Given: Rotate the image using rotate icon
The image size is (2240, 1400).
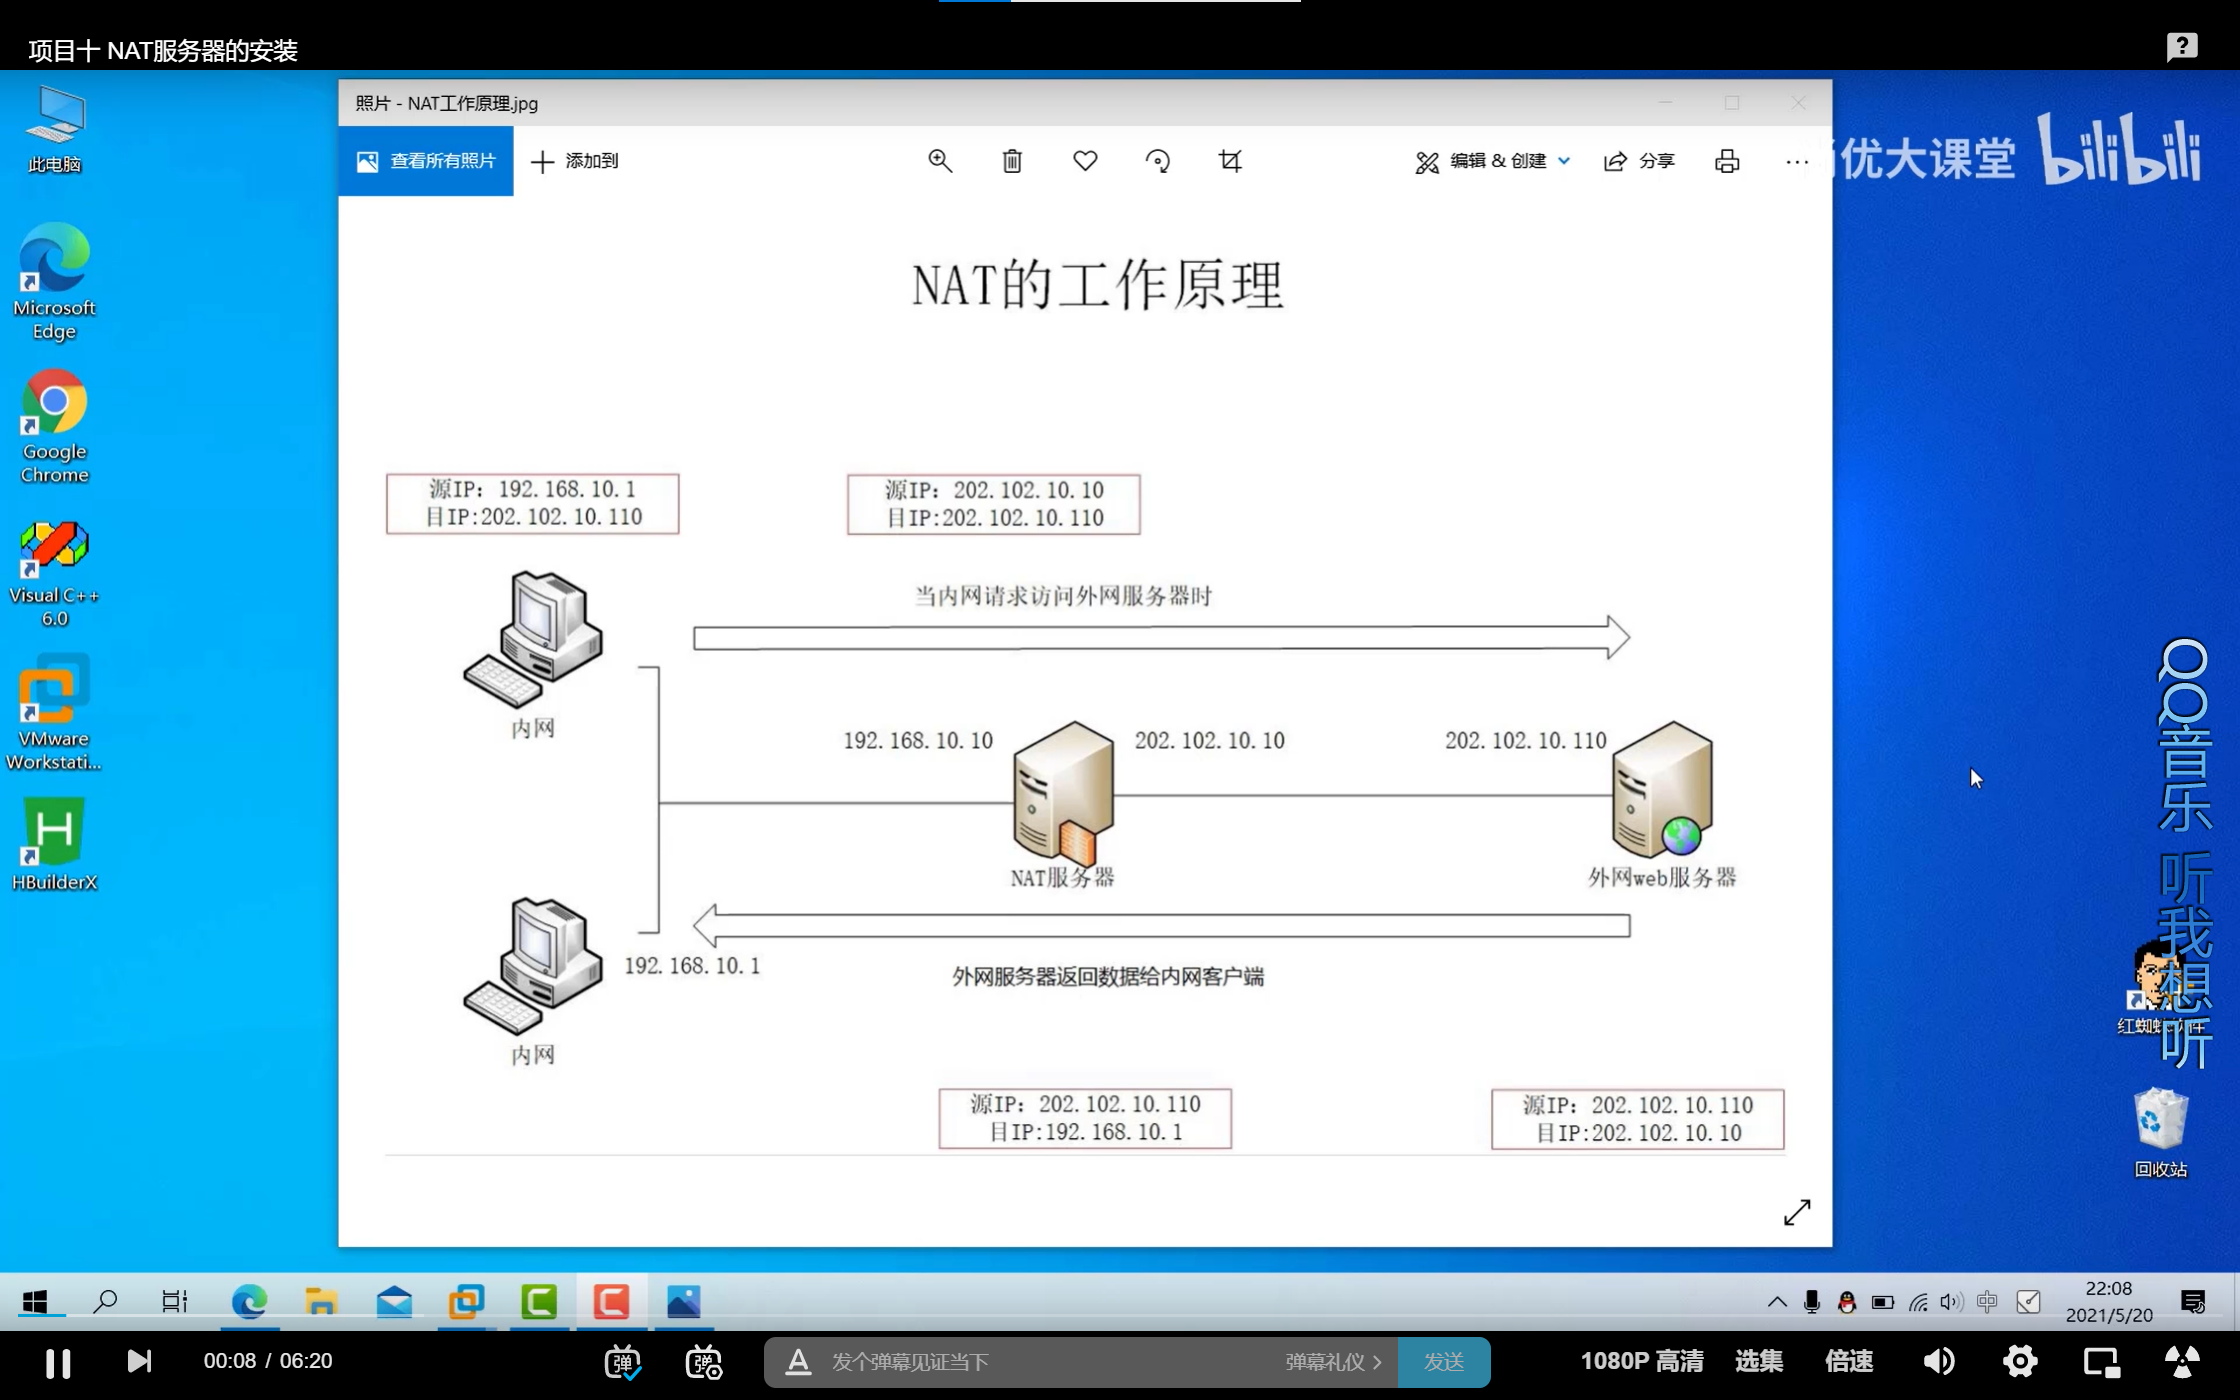Looking at the screenshot, I should 1158,161.
